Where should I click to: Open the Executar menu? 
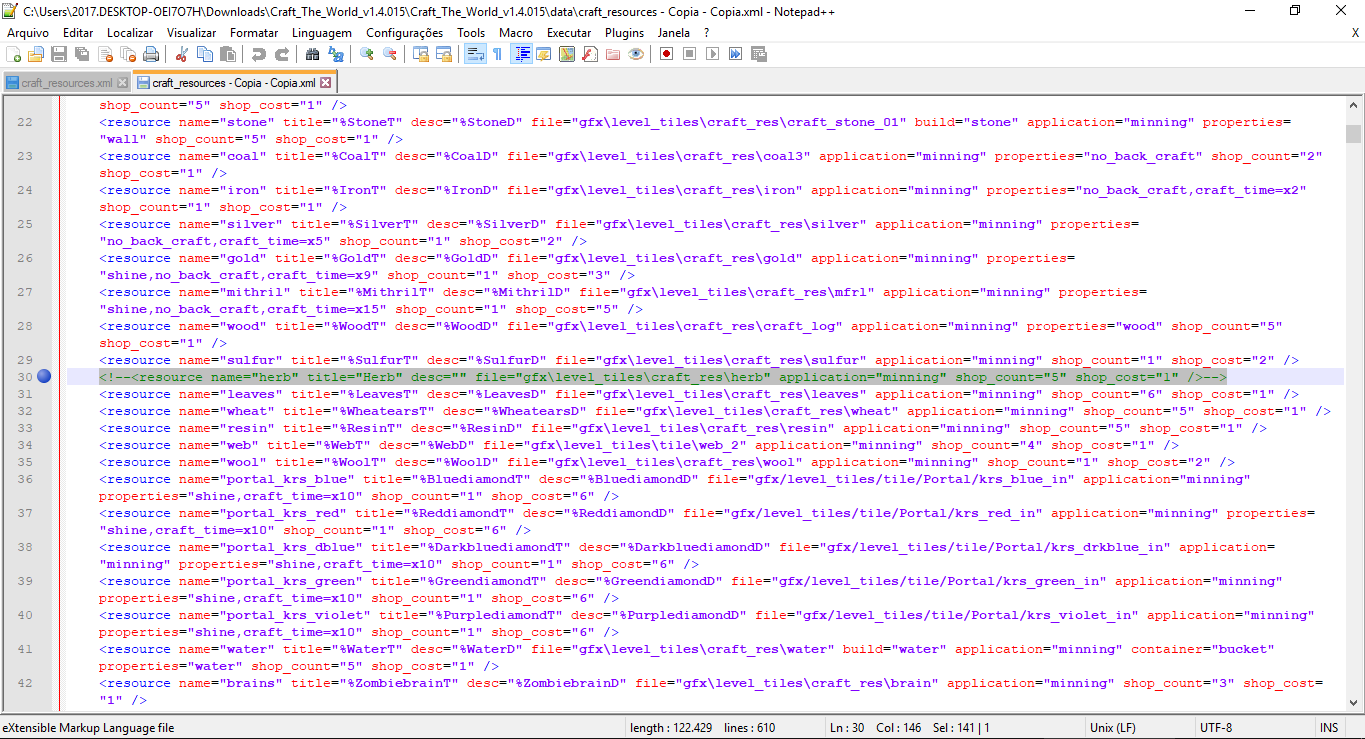tap(569, 33)
